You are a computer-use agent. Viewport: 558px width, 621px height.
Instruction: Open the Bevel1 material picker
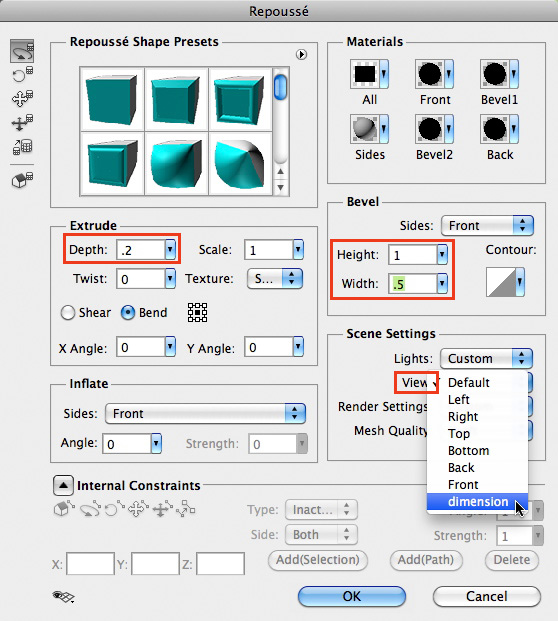tap(499, 74)
